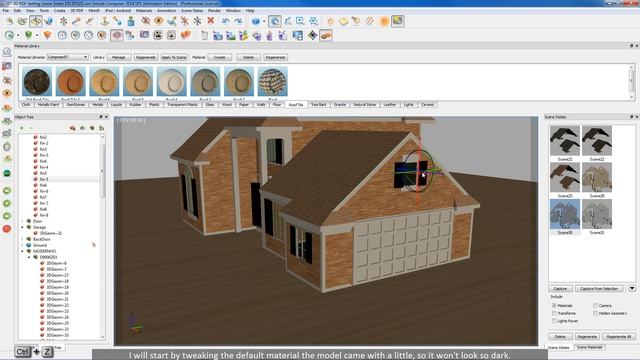Click the white document icon in second toolbar
Image resolution: width=640 pixels, height=360 pixels.
click(x=204, y=36)
